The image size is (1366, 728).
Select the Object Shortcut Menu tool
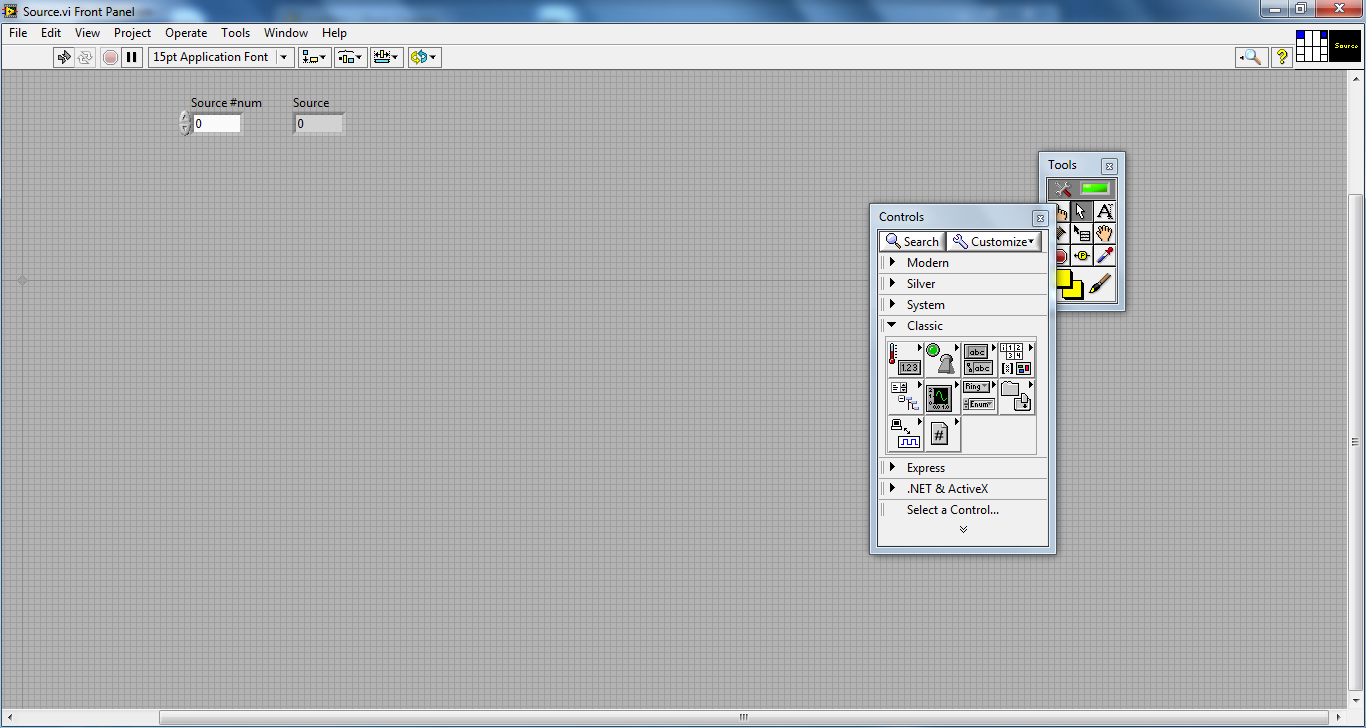coord(1082,233)
